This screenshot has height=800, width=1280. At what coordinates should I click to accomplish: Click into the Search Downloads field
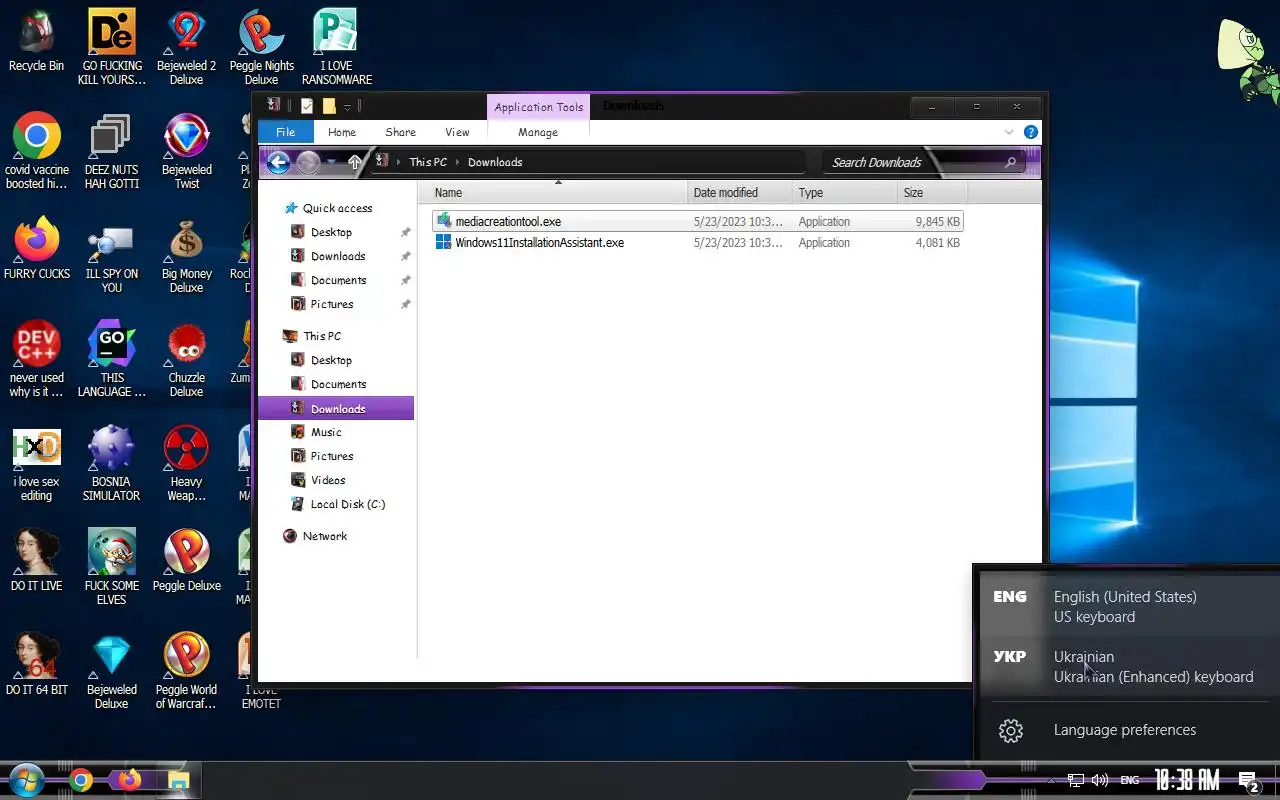click(923, 162)
